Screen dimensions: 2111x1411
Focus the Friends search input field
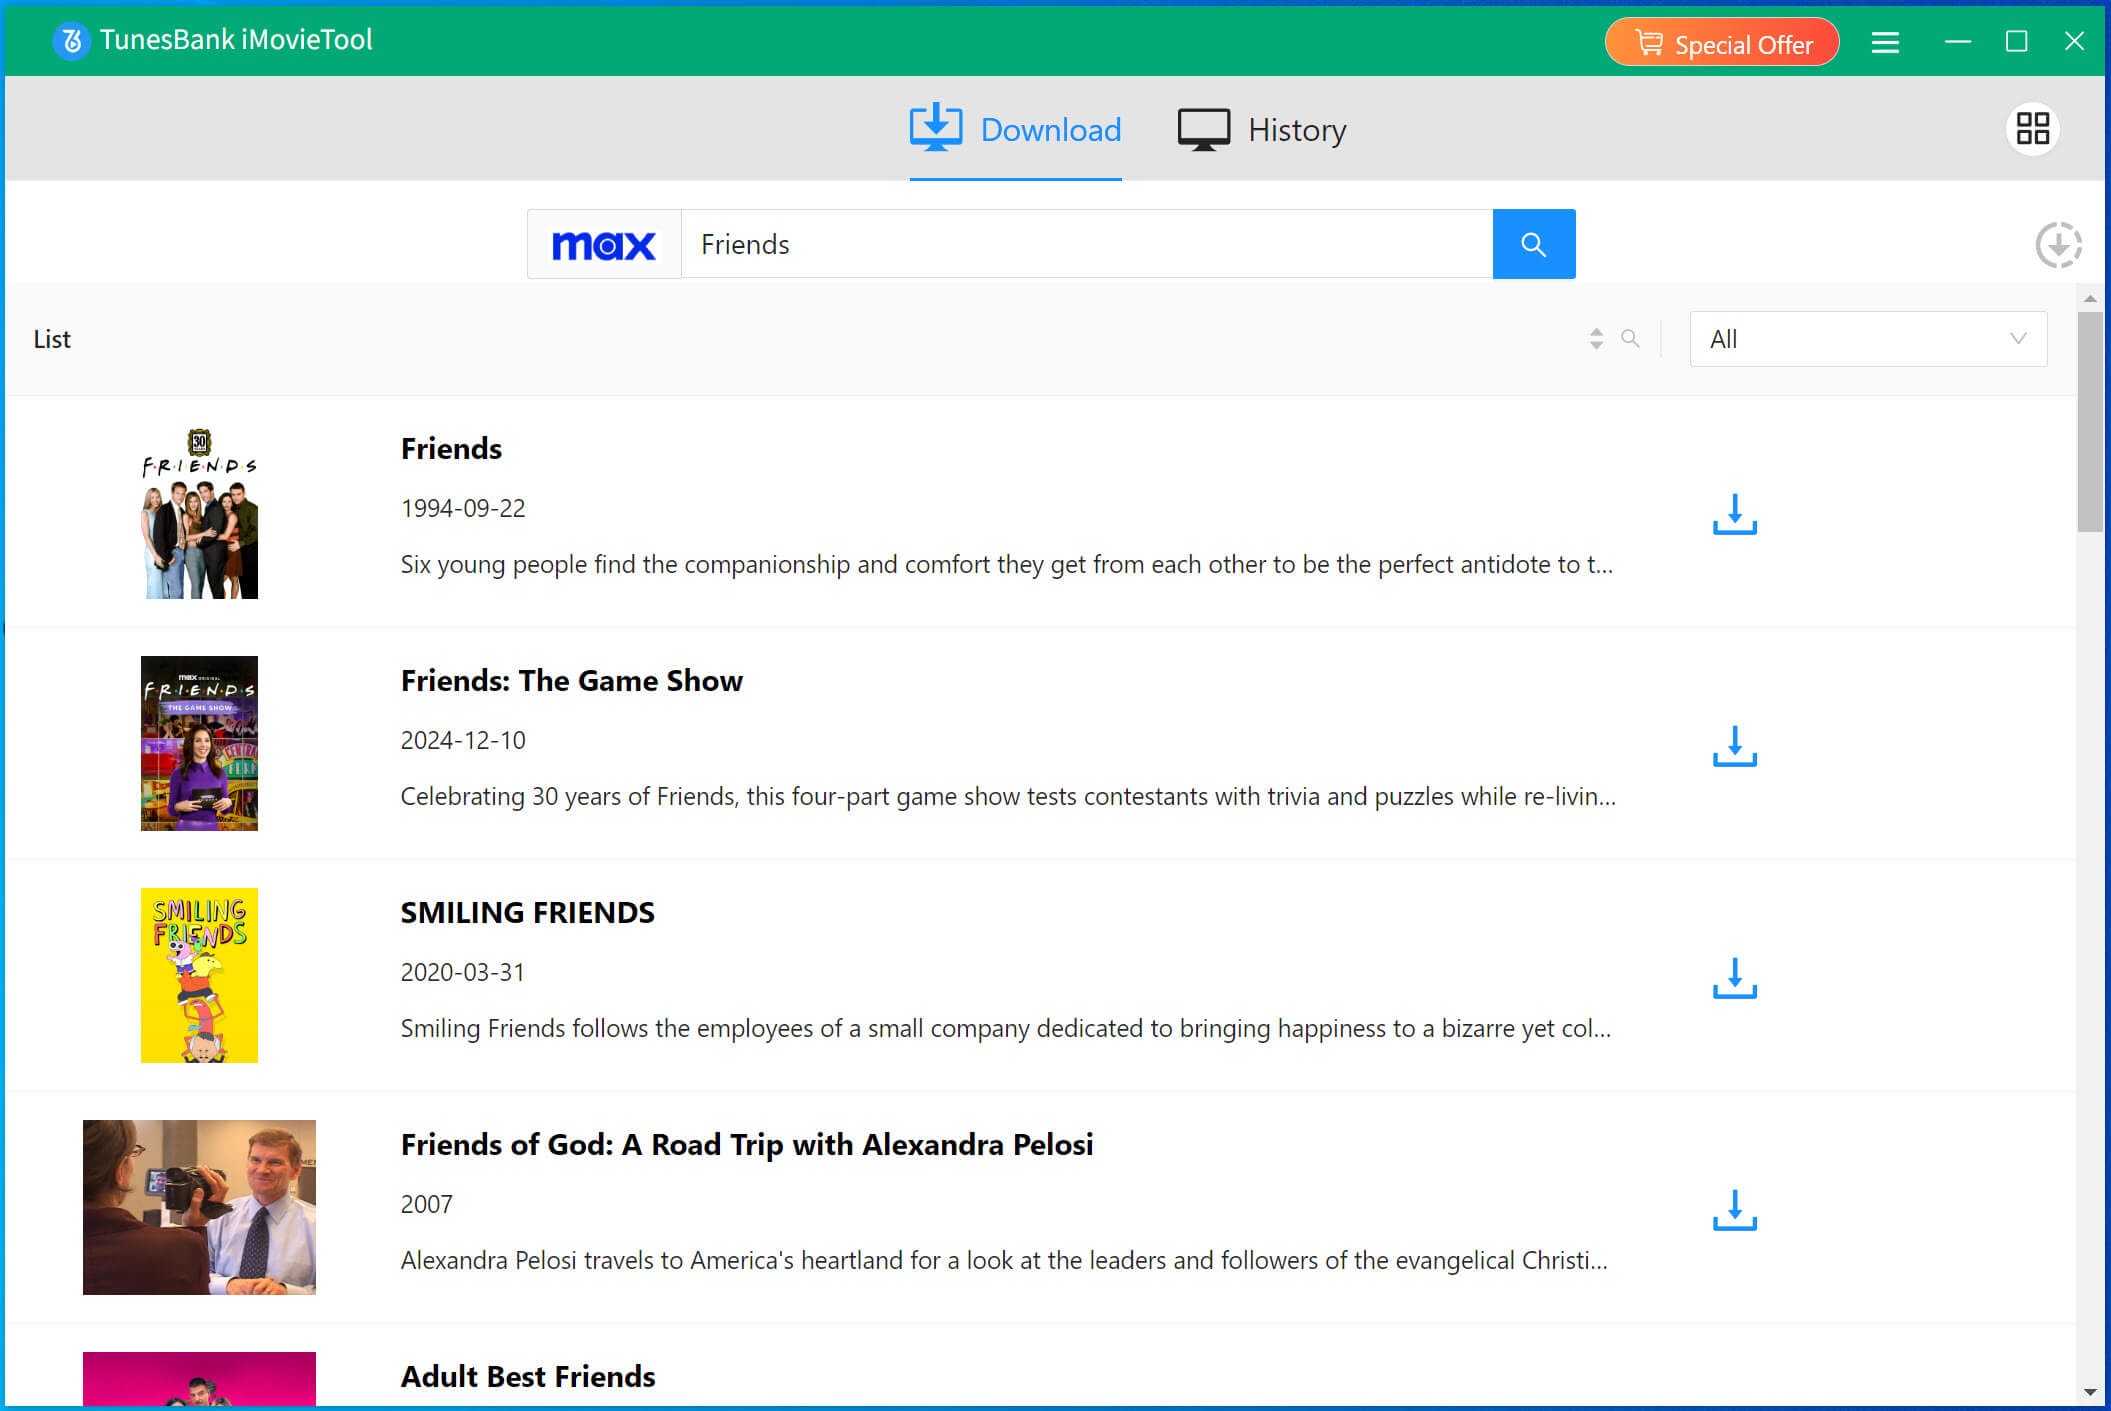tap(1087, 244)
